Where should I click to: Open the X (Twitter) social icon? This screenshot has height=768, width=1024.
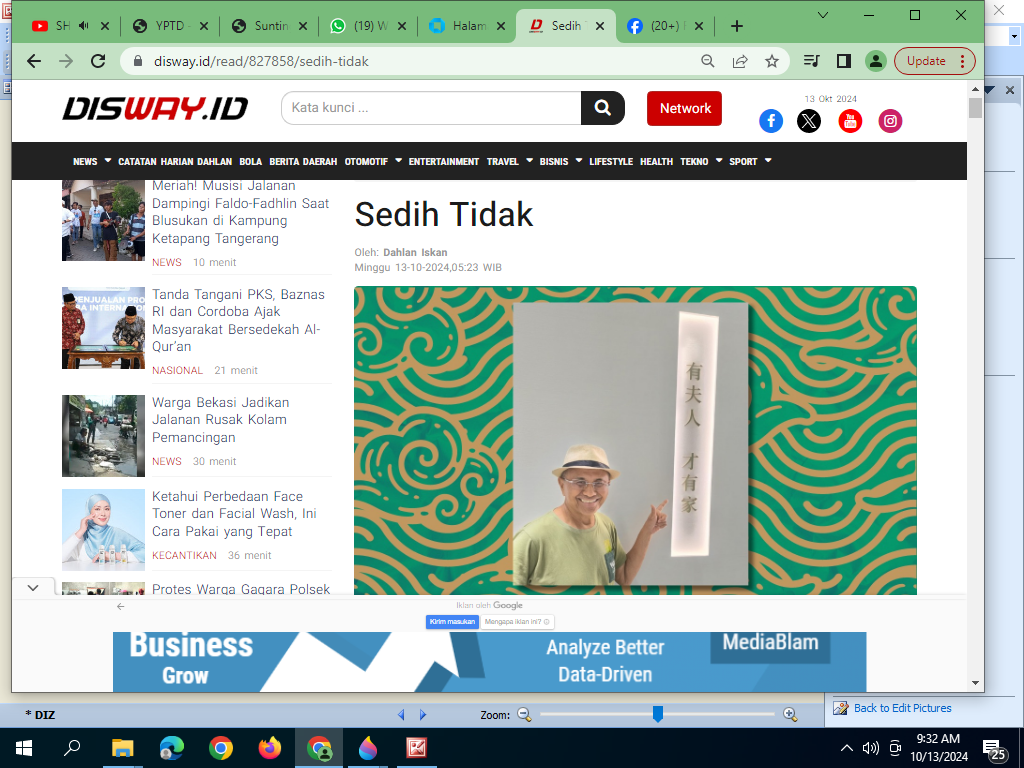tap(809, 121)
